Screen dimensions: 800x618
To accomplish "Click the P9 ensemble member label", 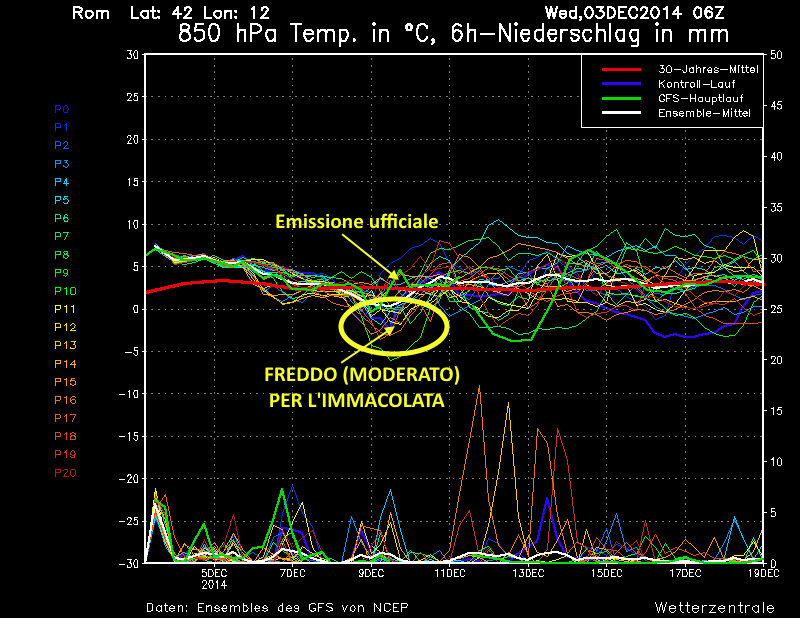I will click(x=61, y=273).
